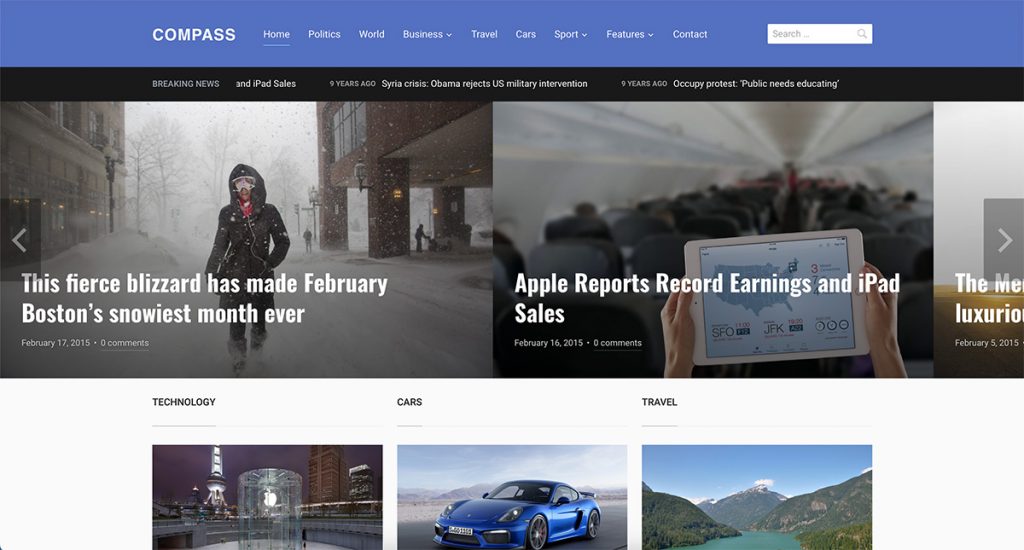Image resolution: width=1024 pixels, height=550 pixels.
Task: Select the Travel navigation item
Action: [x=484, y=35]
